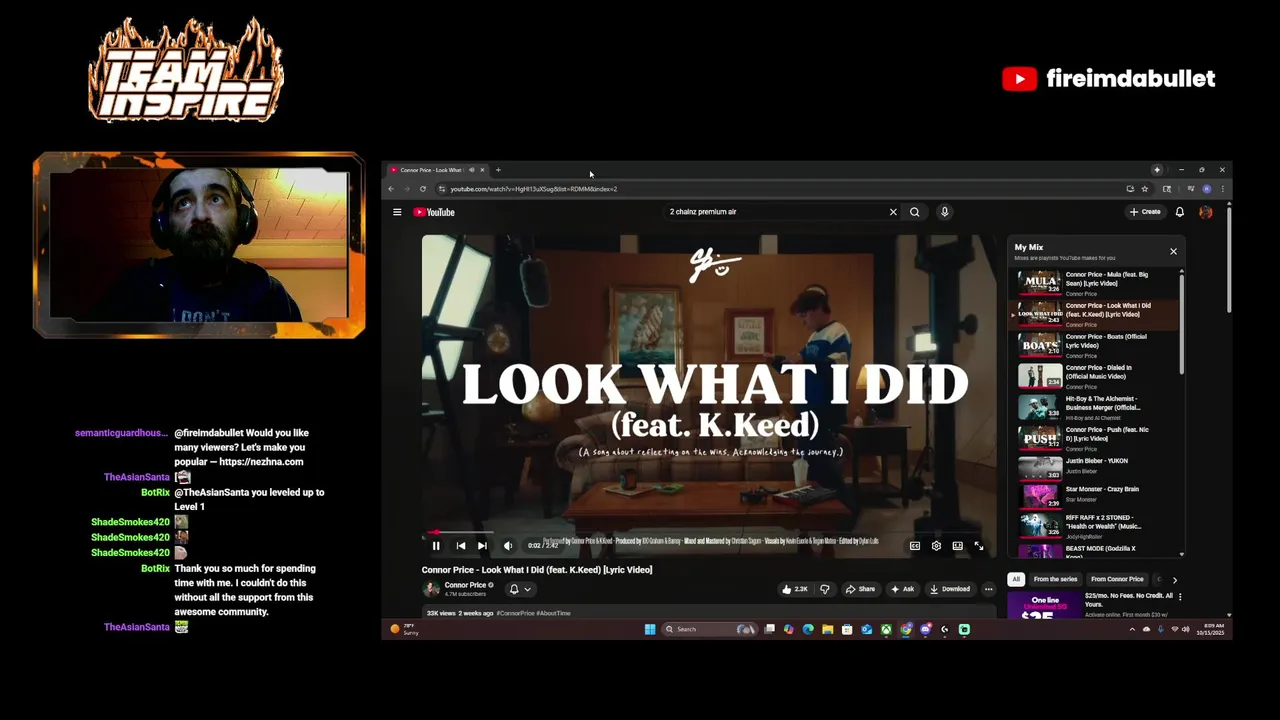The height and width of the screenshot is (720, 1280).
Task: Mute the tab via speaker icon
Action: click(x=472, y=170)
